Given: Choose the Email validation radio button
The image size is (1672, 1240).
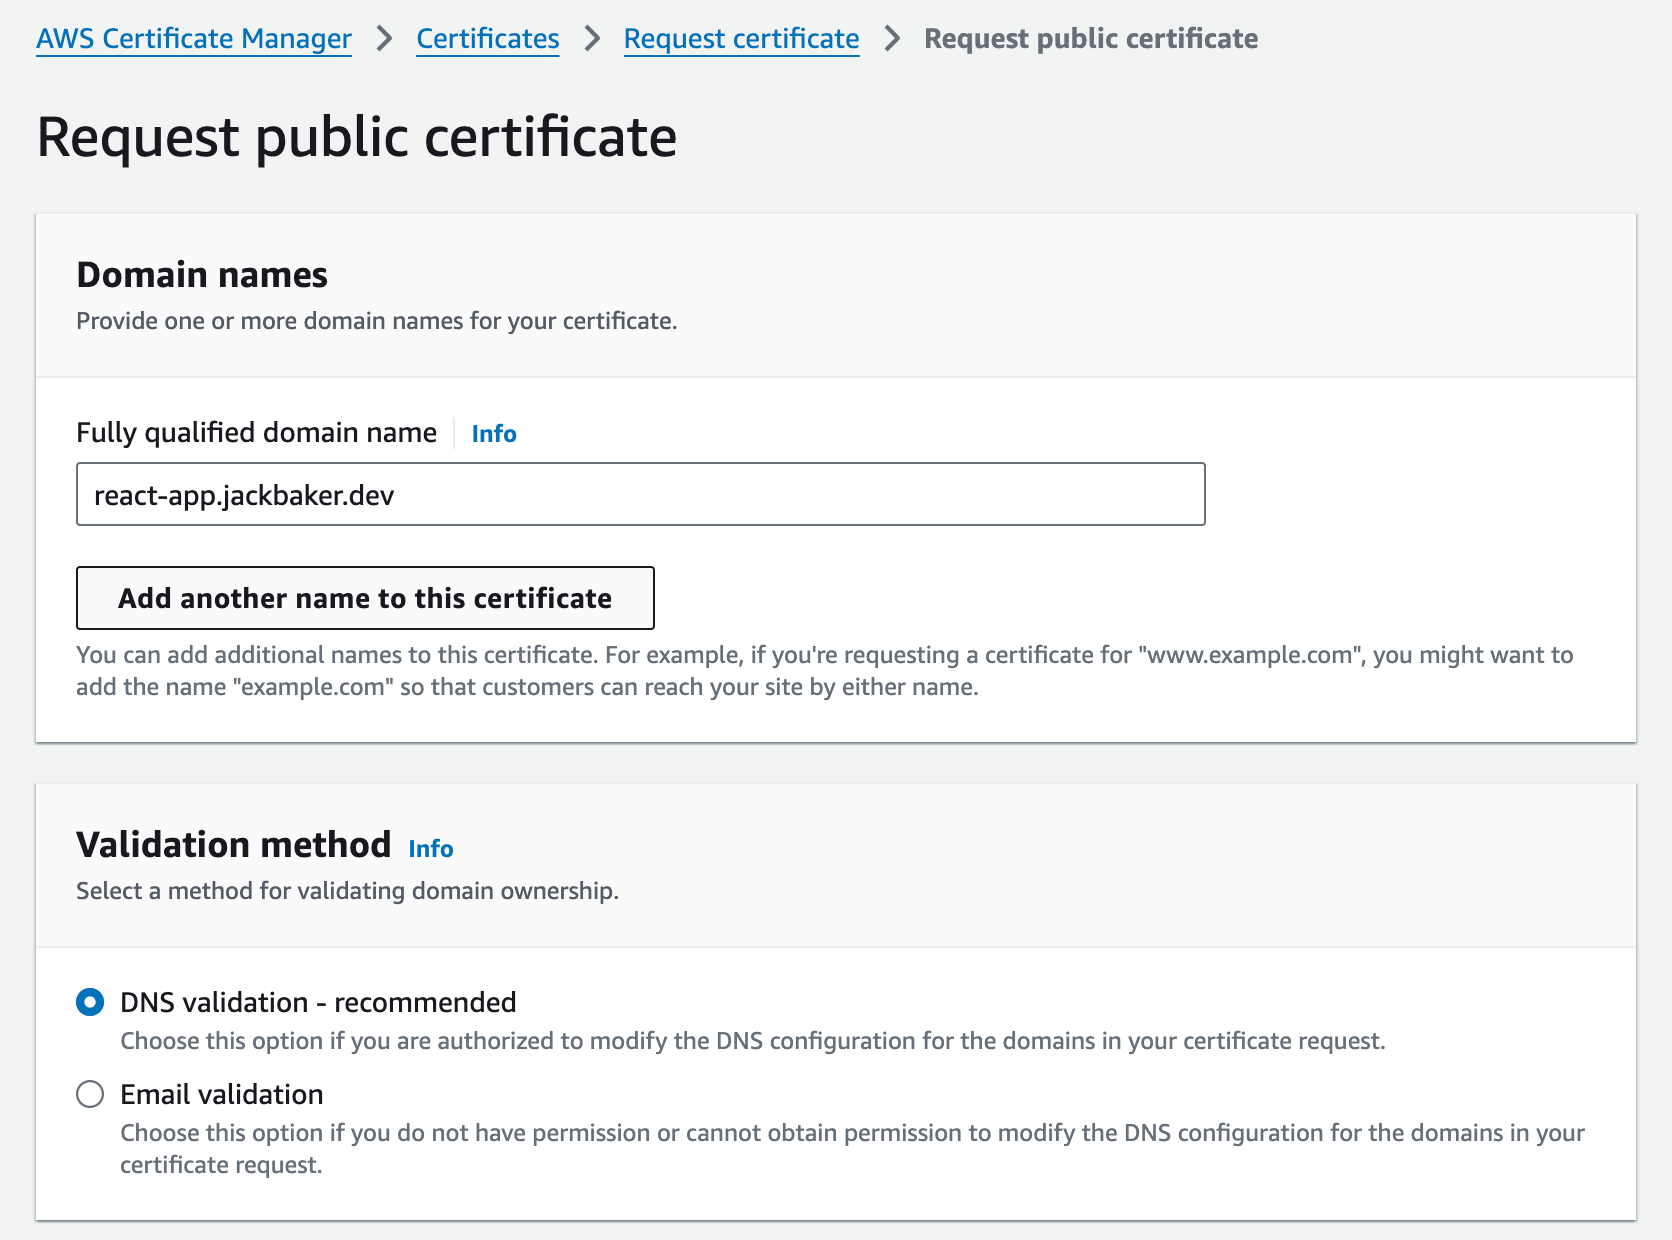Looking at the screenshot, I should pos(90,1094).
